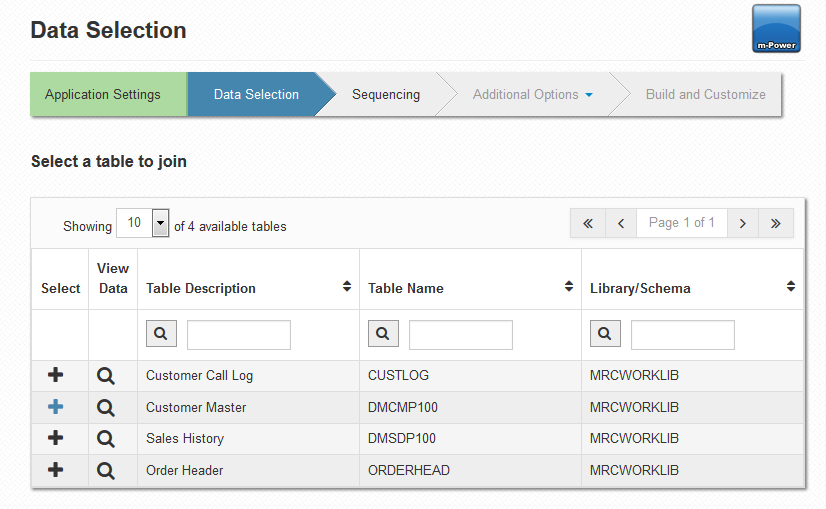Image resolution: width=826 pixels, height=509 pixels.
Task: Click the DMSDP100 table name
Action: tap(402, 438)
